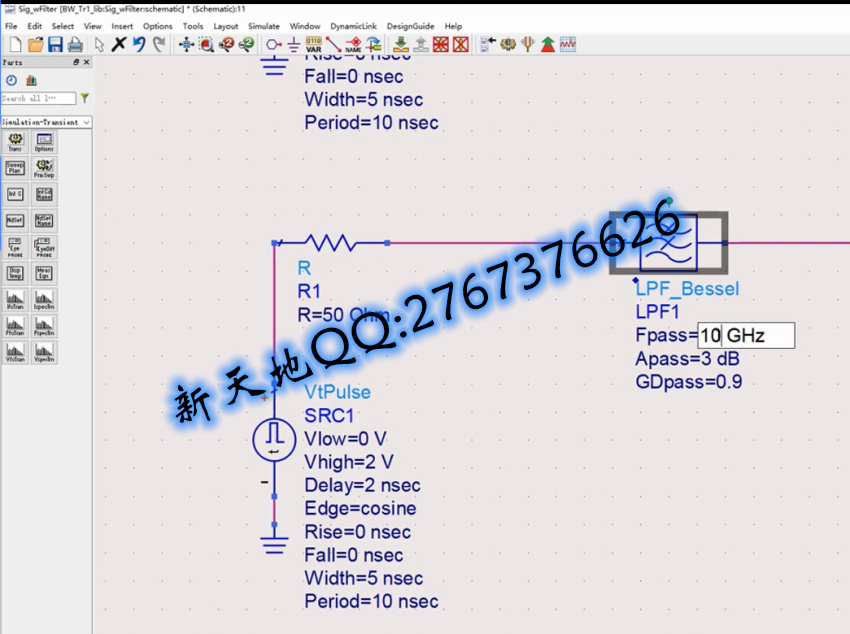The image size is (850, 634).
Task: Open the Simulate menu
Action: [264, 26]
